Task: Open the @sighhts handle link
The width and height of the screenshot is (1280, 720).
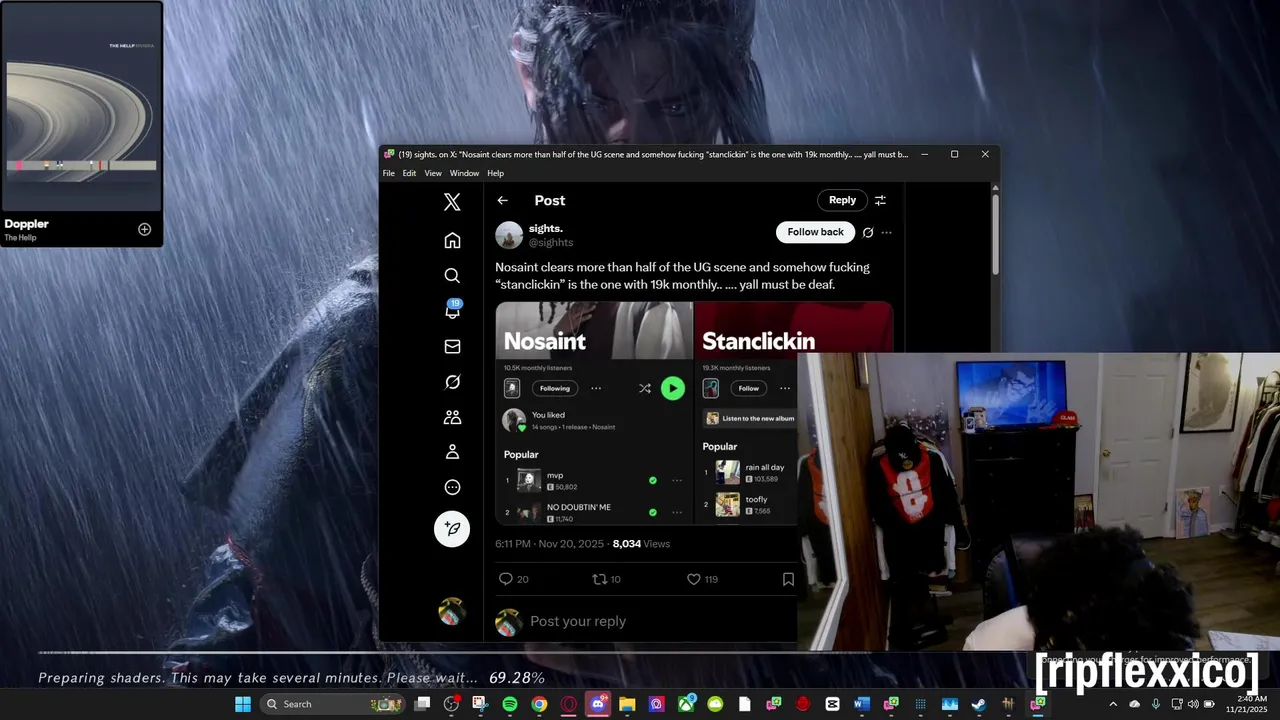Action: tap(551, 243)
